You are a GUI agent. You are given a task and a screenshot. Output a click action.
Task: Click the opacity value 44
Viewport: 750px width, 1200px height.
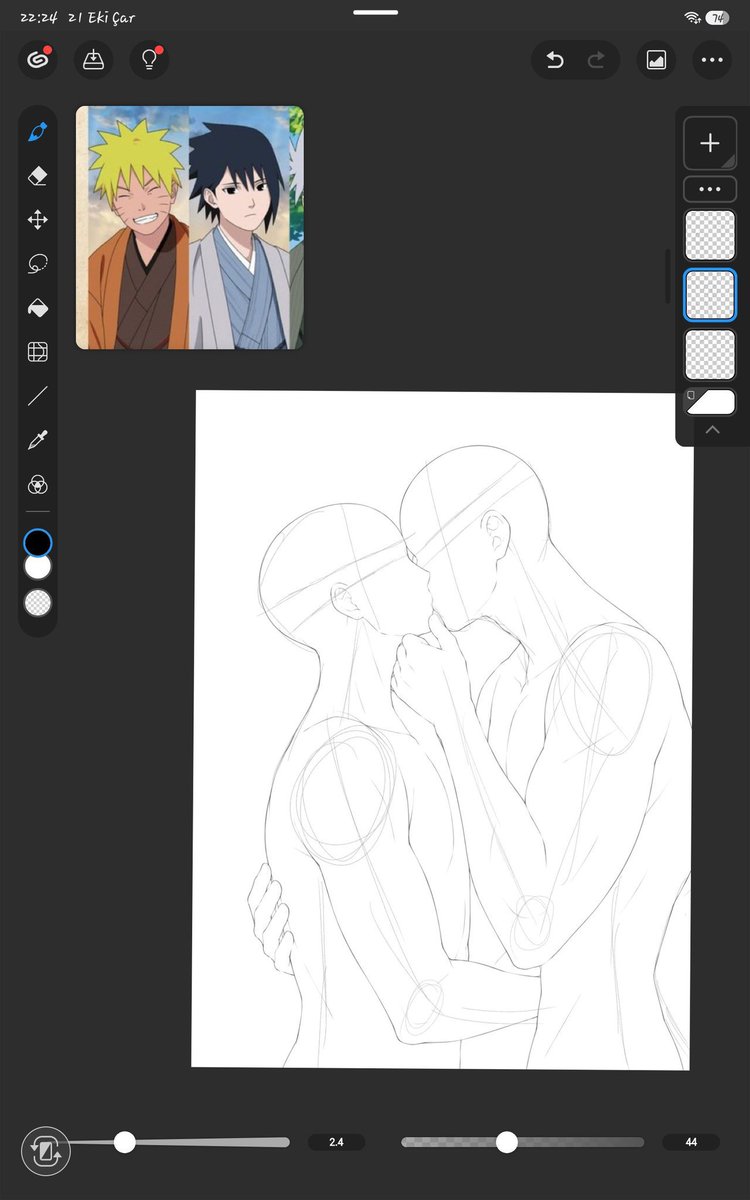[691, 1142]
